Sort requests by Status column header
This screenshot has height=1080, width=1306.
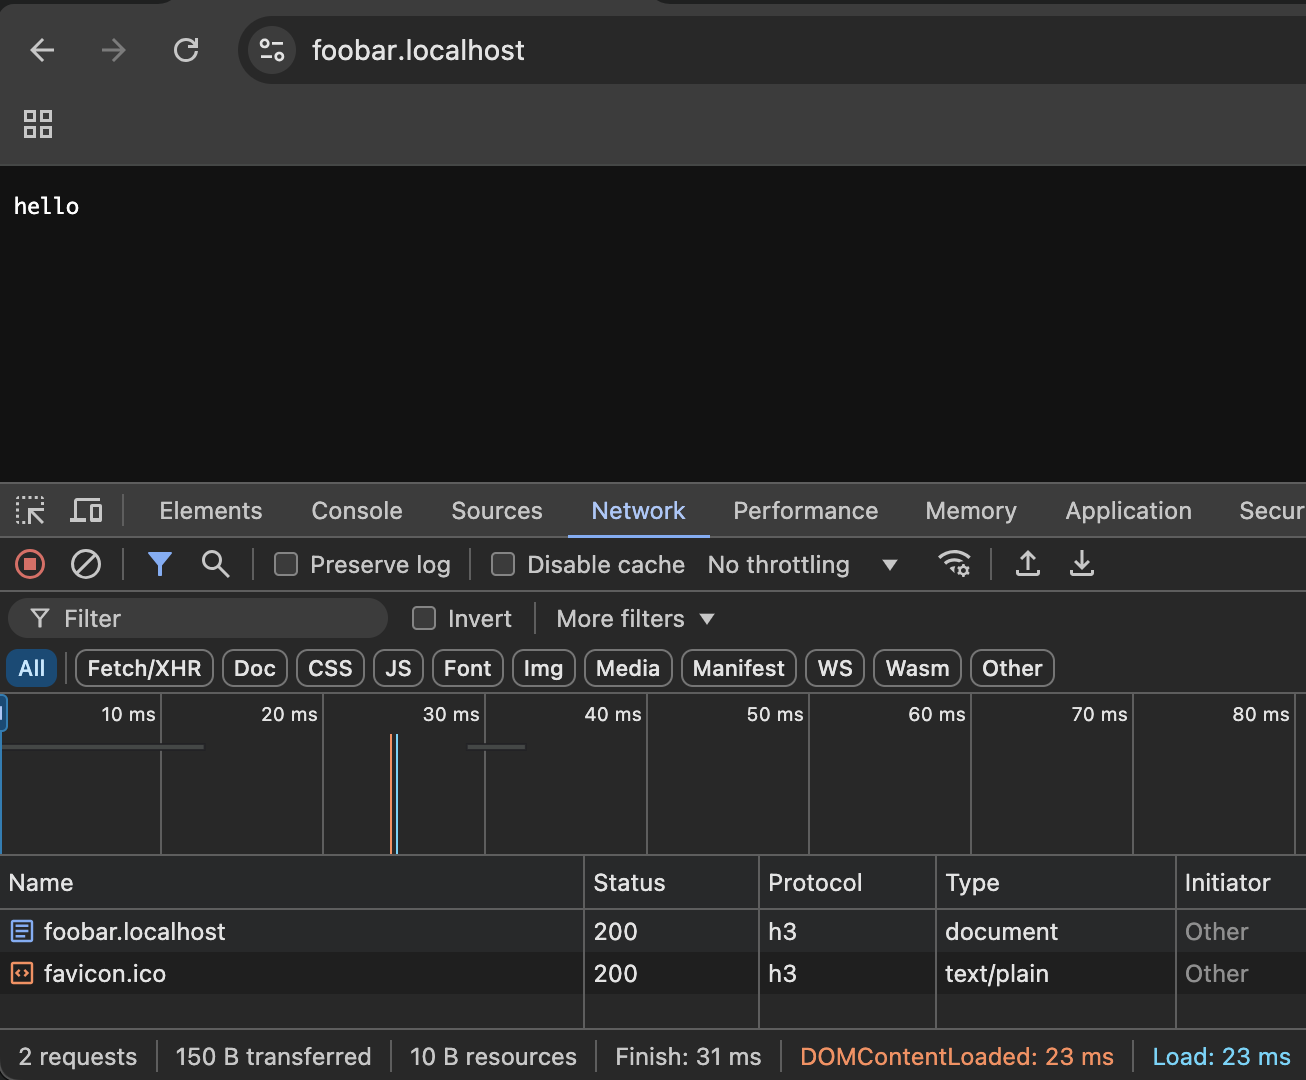click(672, 883)
